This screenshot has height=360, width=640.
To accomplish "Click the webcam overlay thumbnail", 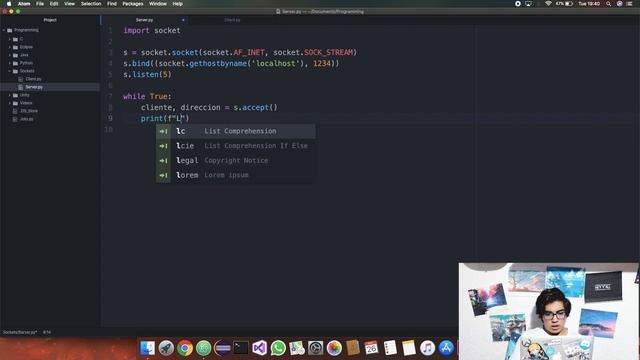I will 549,311.
